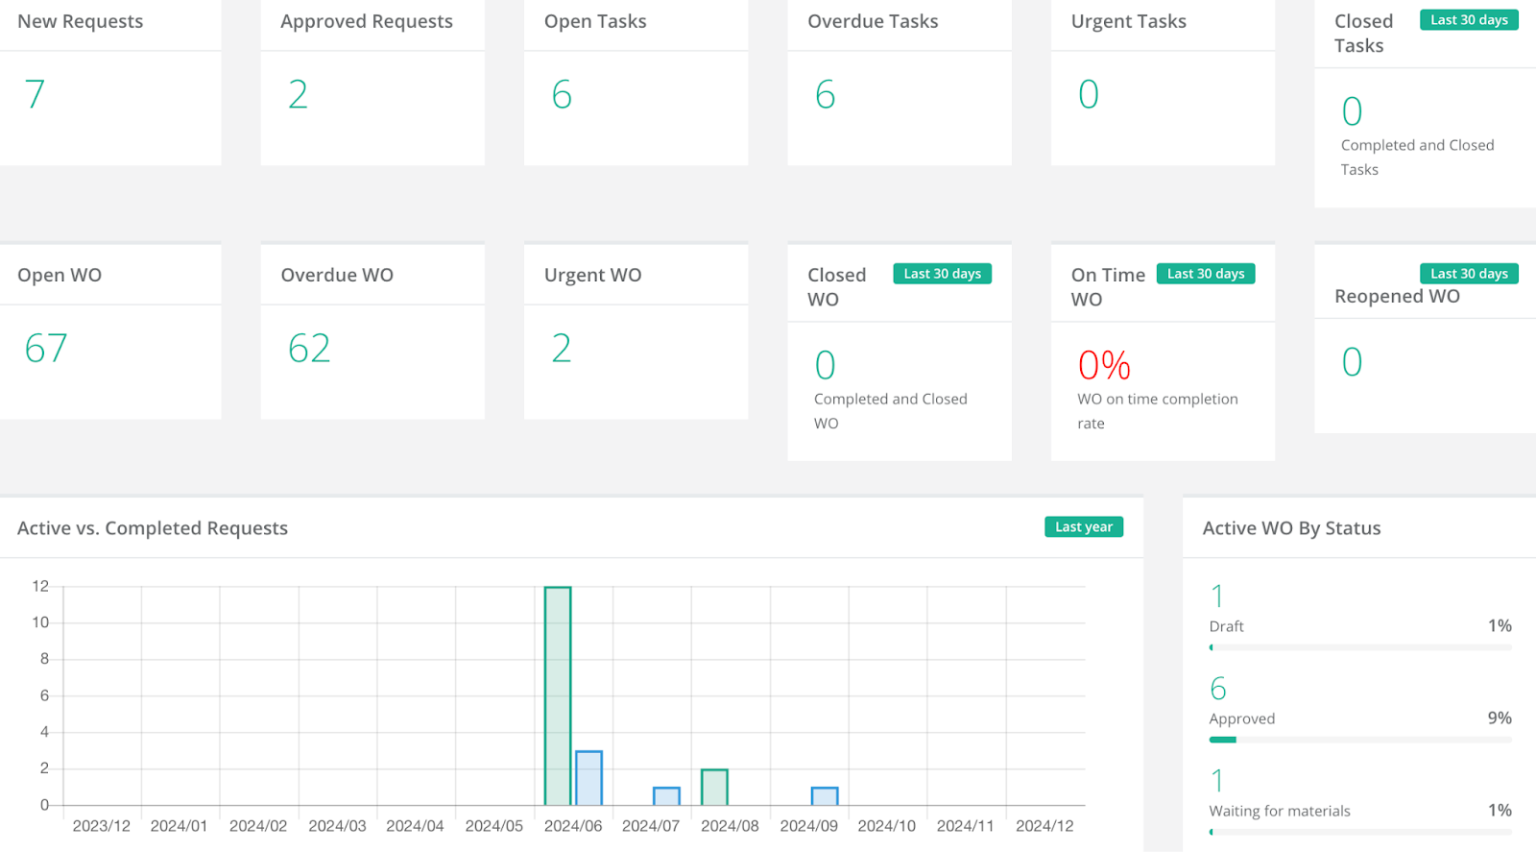Toggle the Last 30 days badge on On Time WO

click(x=1206, y=273)
